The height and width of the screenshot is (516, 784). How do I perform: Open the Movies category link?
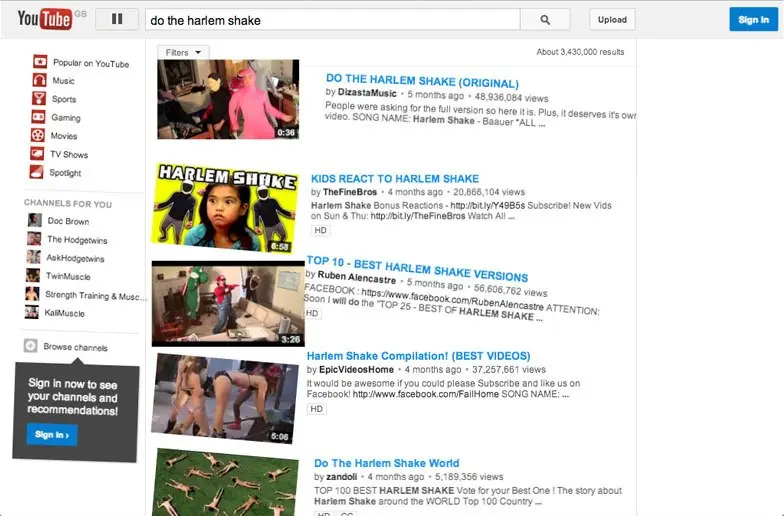point(64,136)
